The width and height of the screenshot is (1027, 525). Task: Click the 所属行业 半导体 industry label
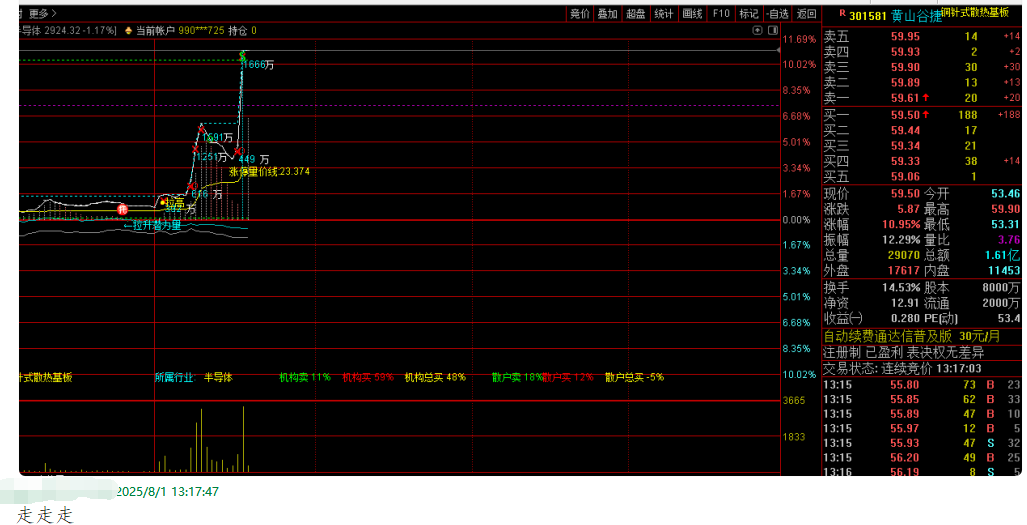[x=194, y=378]
